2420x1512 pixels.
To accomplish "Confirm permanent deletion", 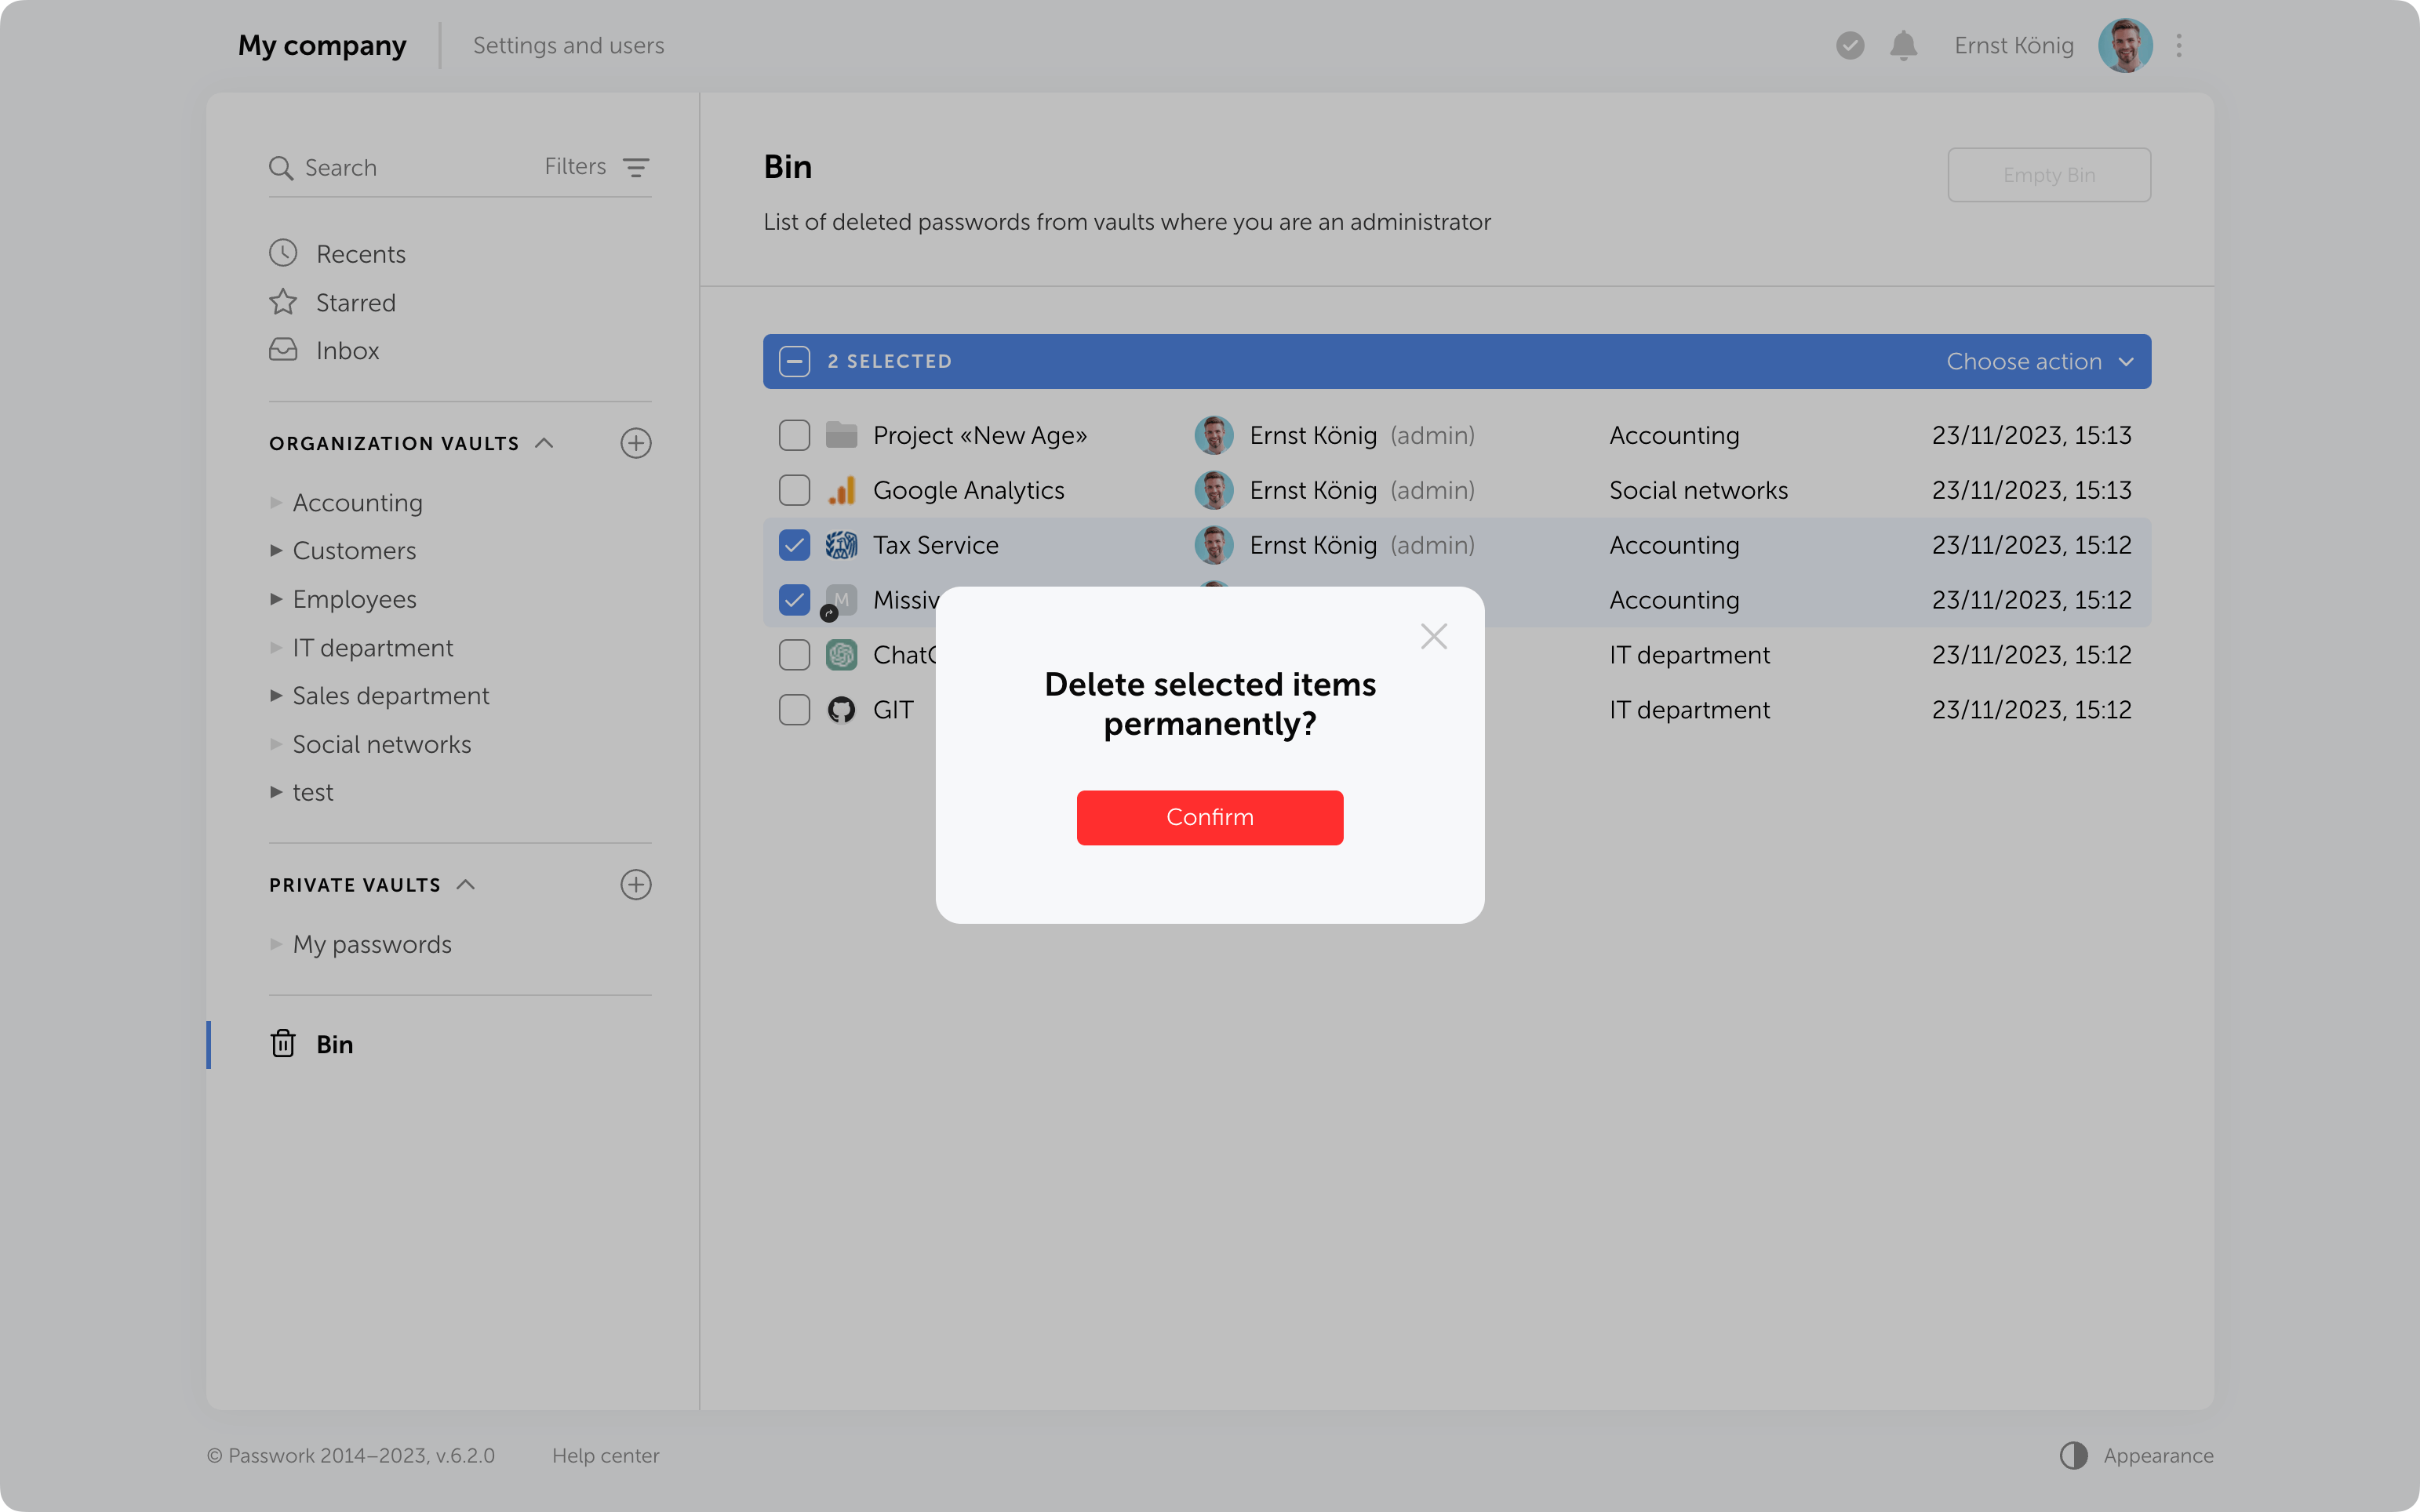I will click(x=1209, y=817).
